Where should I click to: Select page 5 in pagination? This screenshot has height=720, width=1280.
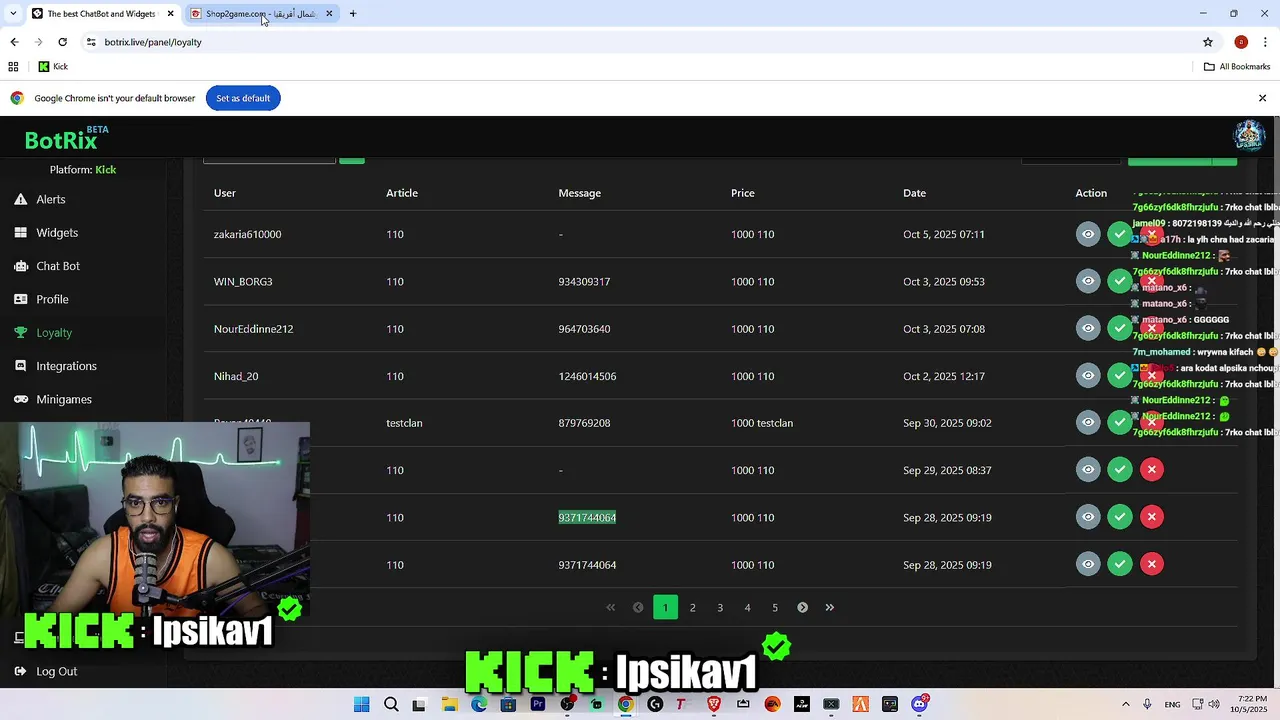[775, 607]
